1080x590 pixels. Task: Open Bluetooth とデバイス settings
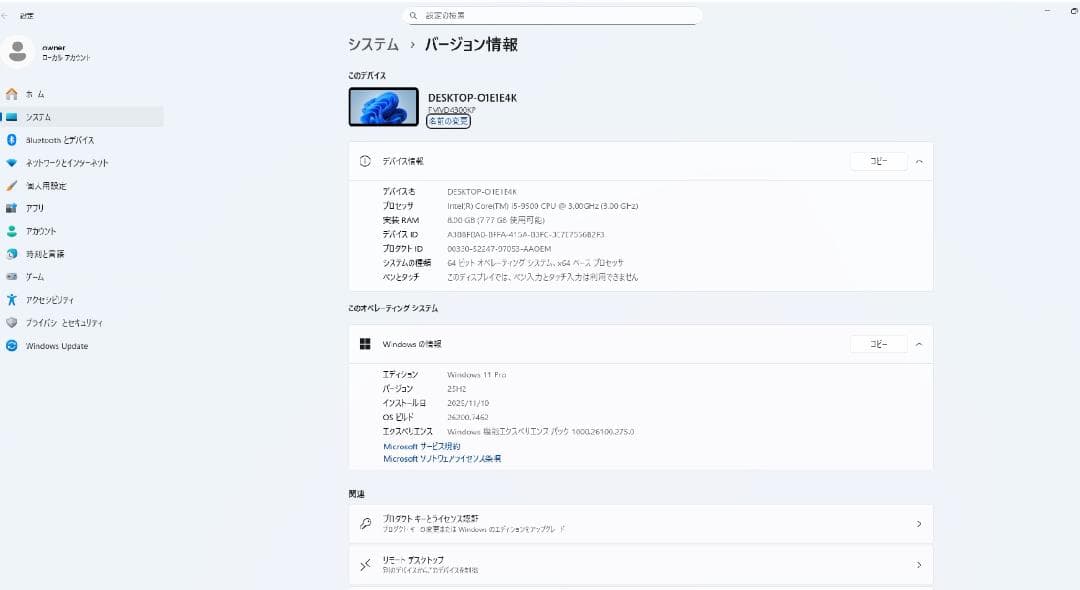pyautogui.click(x=60, y=139)
